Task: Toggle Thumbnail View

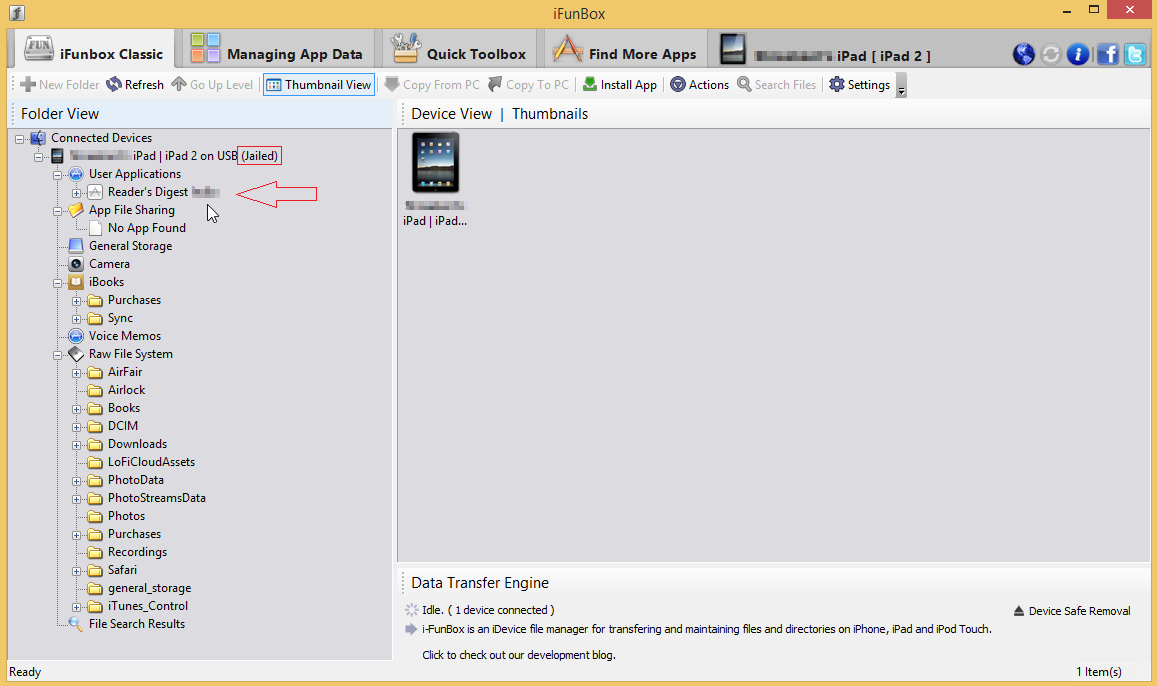Action: click(320, 85)
